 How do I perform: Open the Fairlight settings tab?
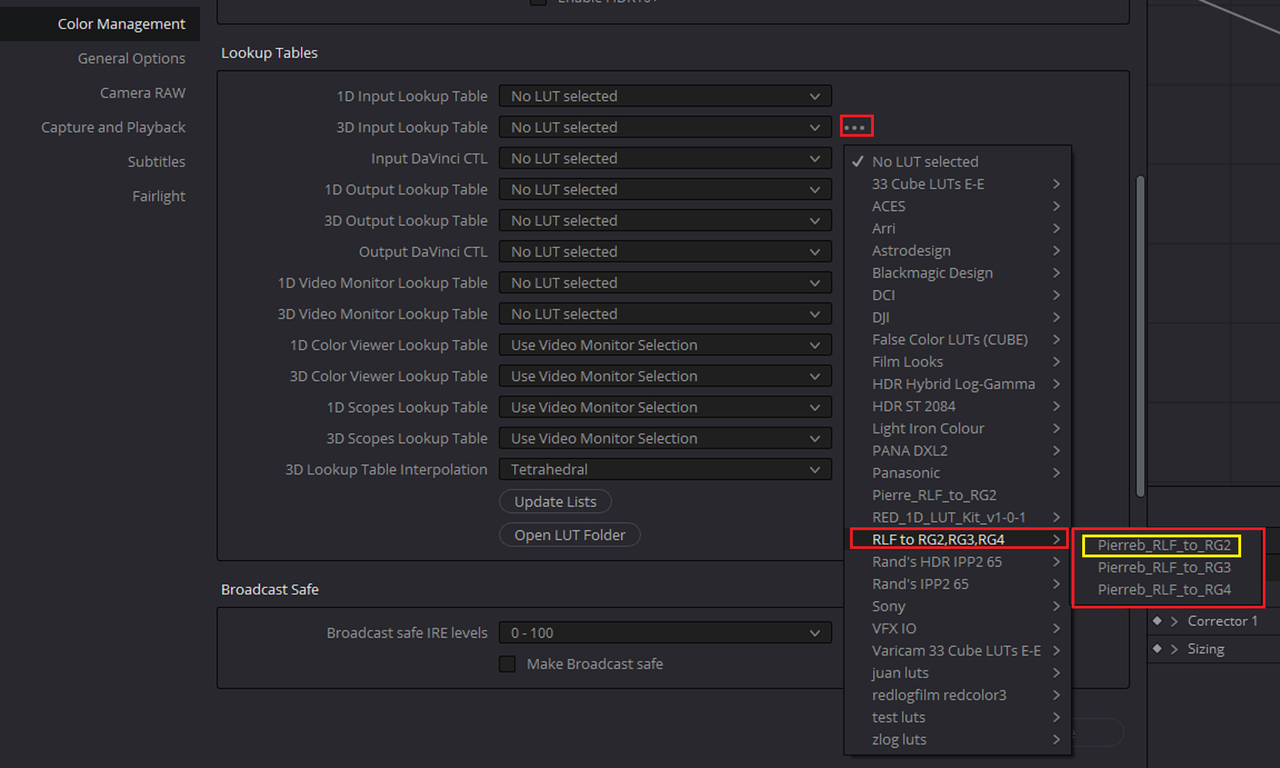(100, 196)
